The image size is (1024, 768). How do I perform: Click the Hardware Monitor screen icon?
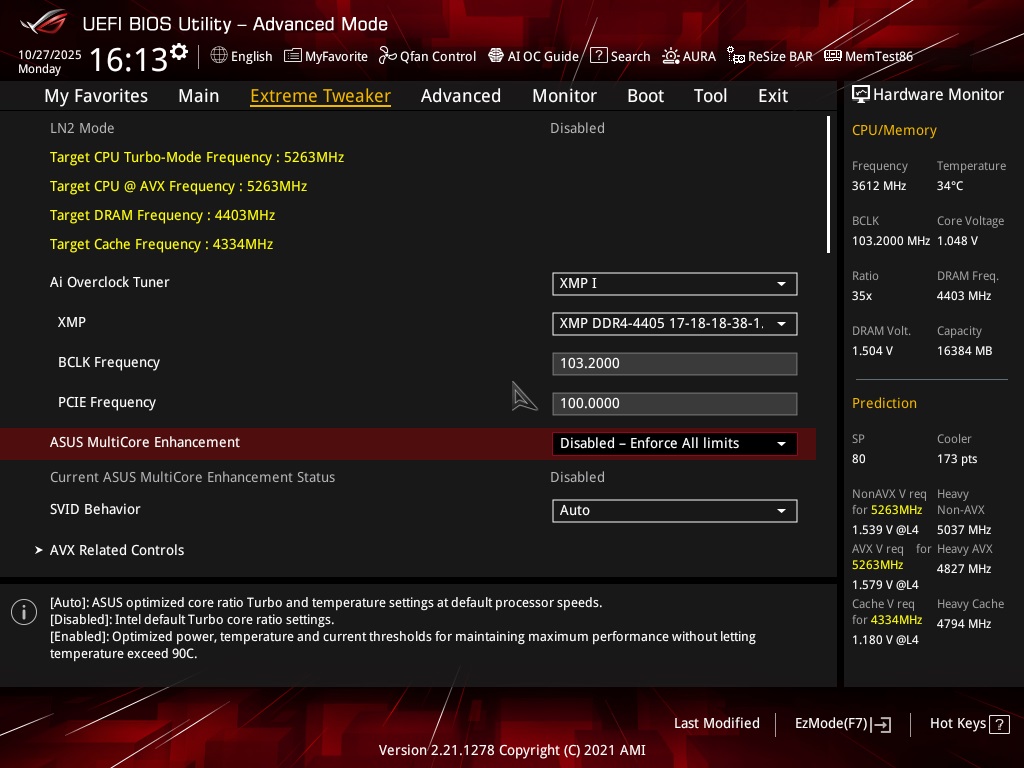861,95
